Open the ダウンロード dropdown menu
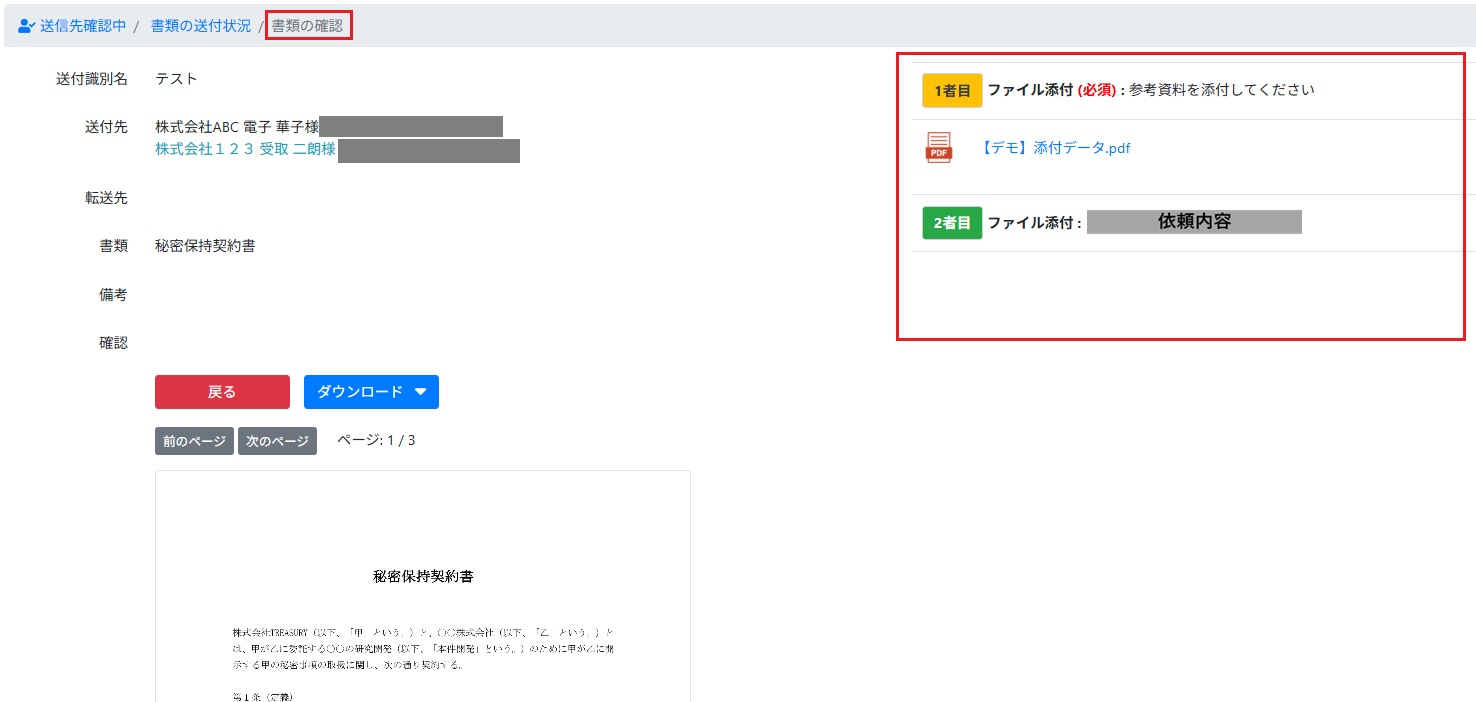This screenshot has height=702, width=1476. 371,392
